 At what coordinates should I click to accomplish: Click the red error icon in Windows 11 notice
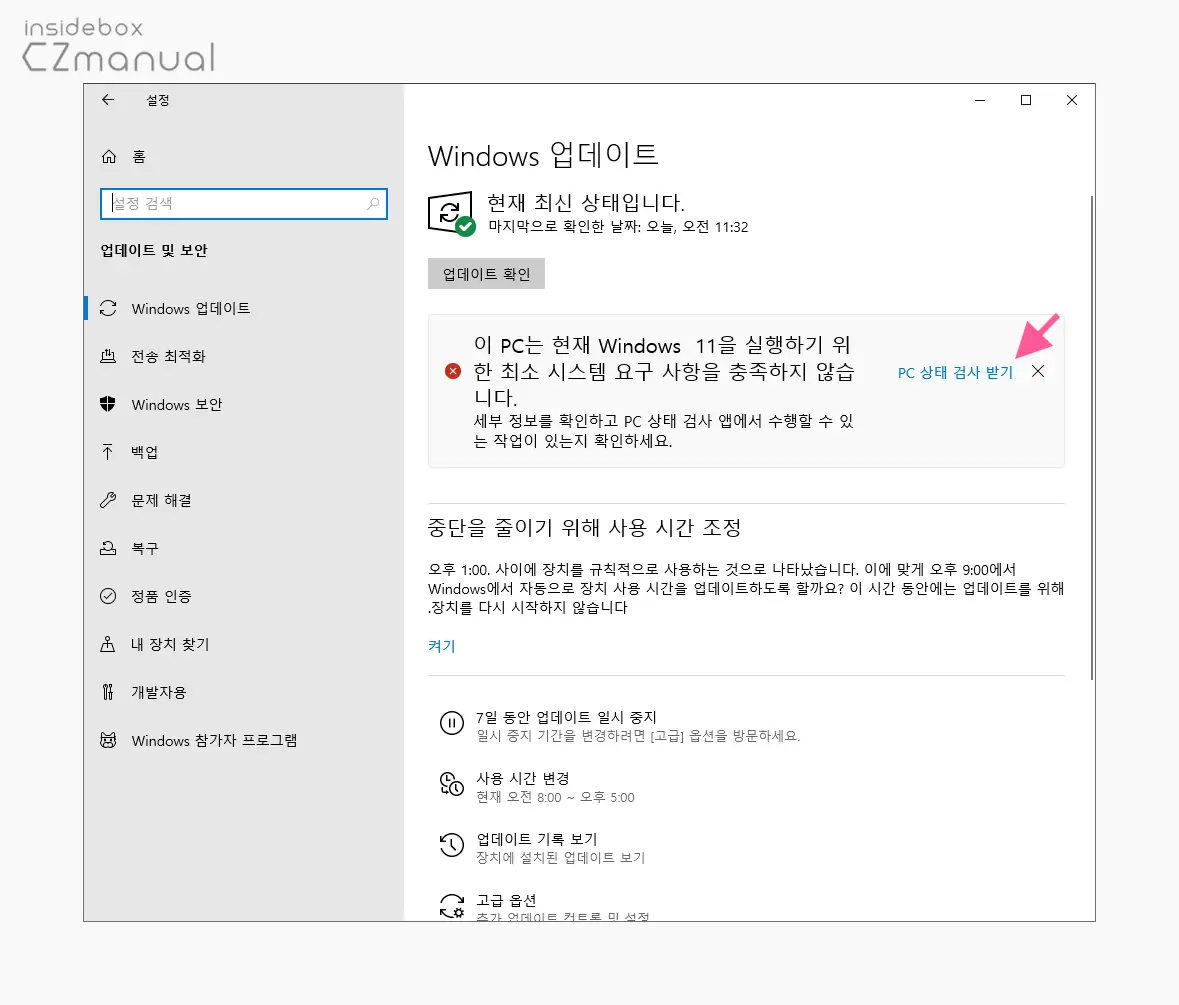pos(453,371)
